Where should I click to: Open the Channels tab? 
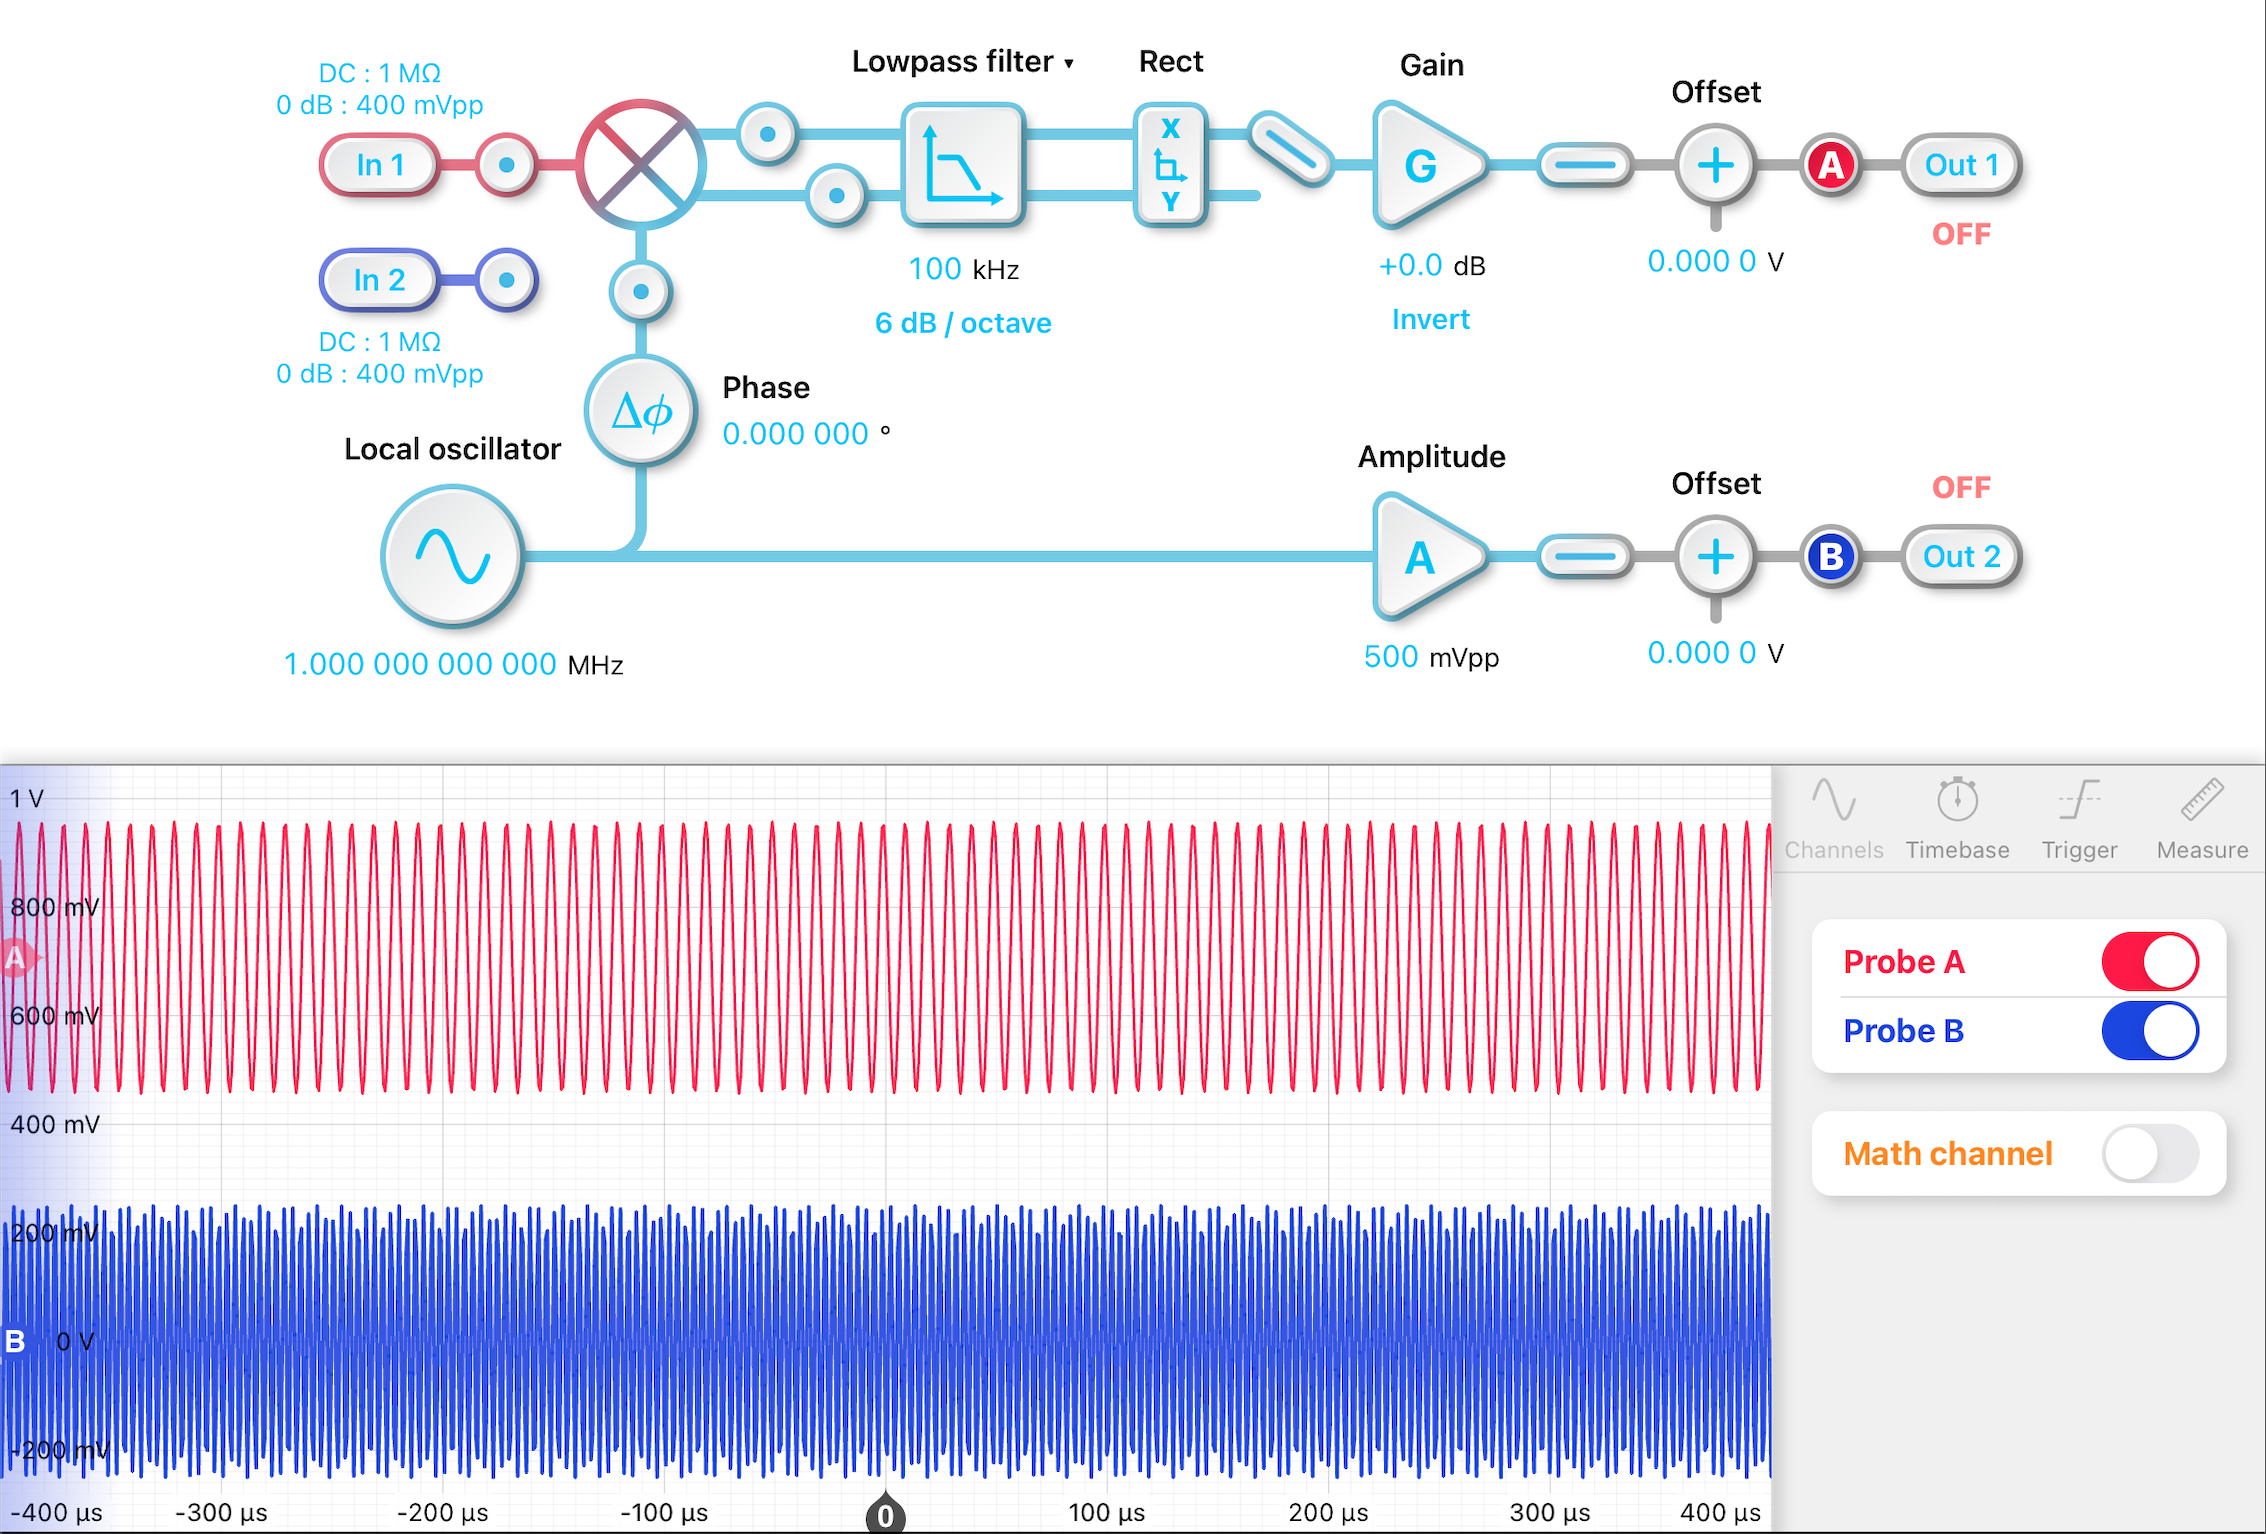[1833, 819]
